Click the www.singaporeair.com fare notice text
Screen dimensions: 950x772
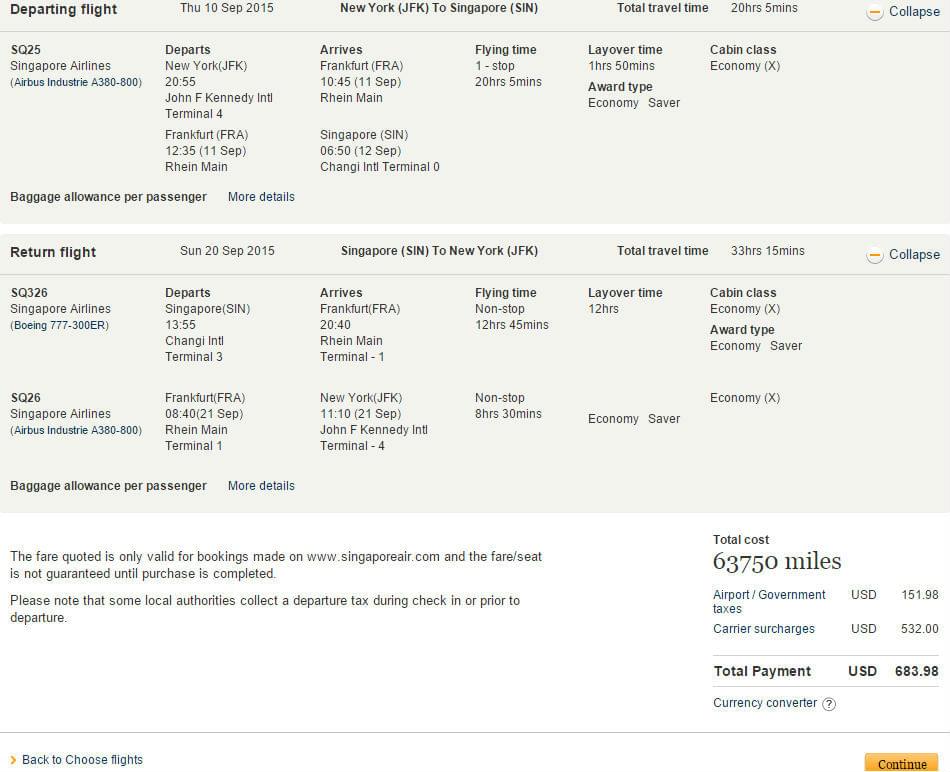(276, 565)
